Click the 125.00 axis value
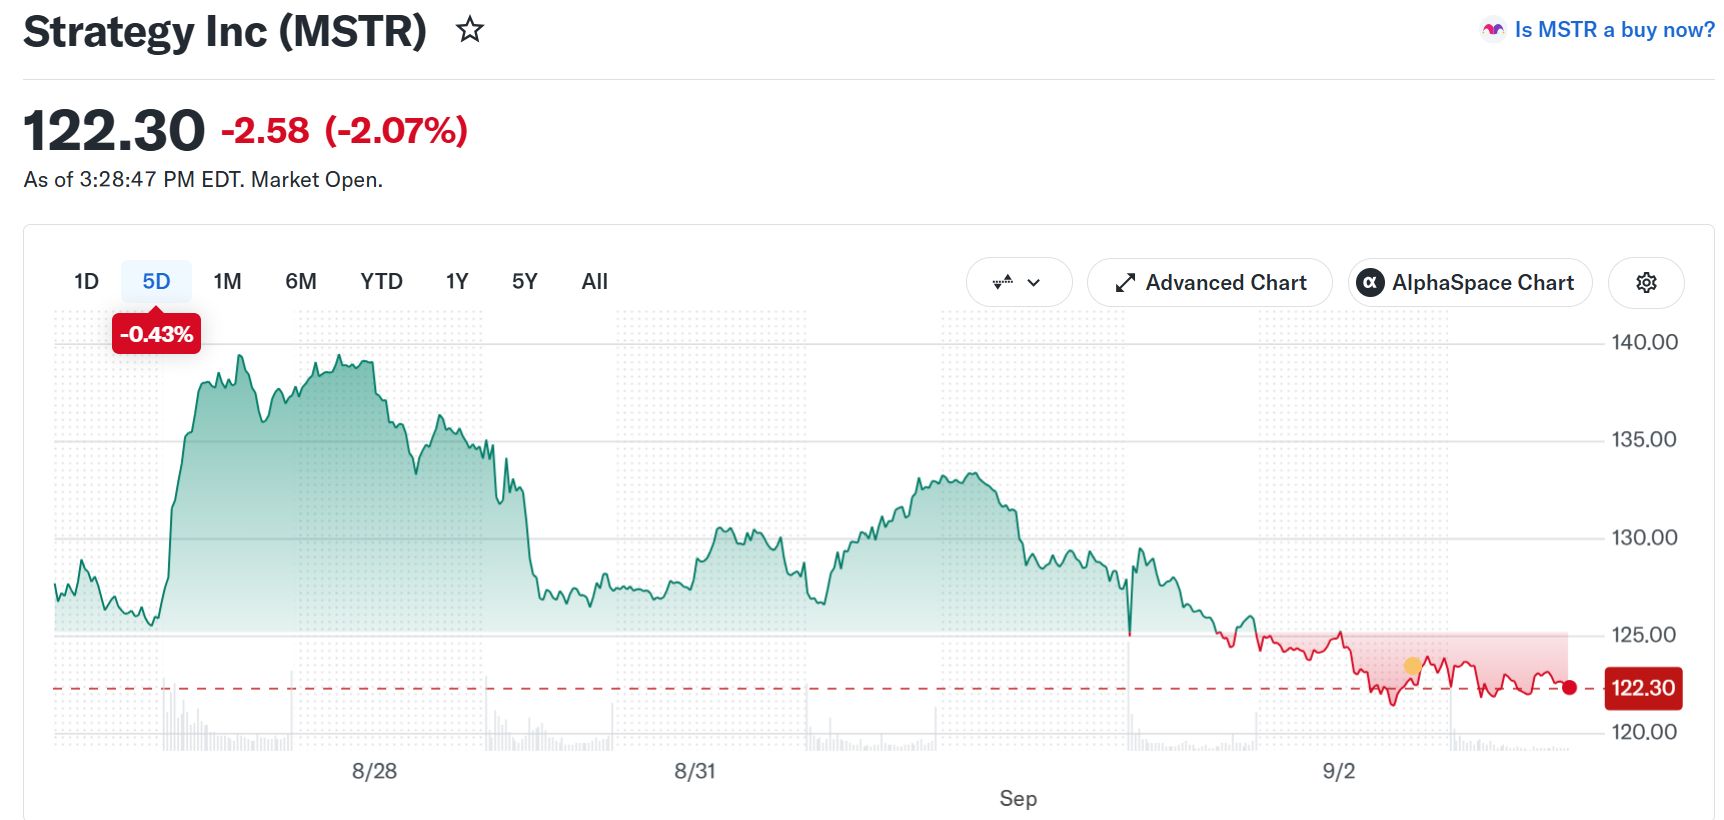 pyautogui.click(x=1644, y=634)
